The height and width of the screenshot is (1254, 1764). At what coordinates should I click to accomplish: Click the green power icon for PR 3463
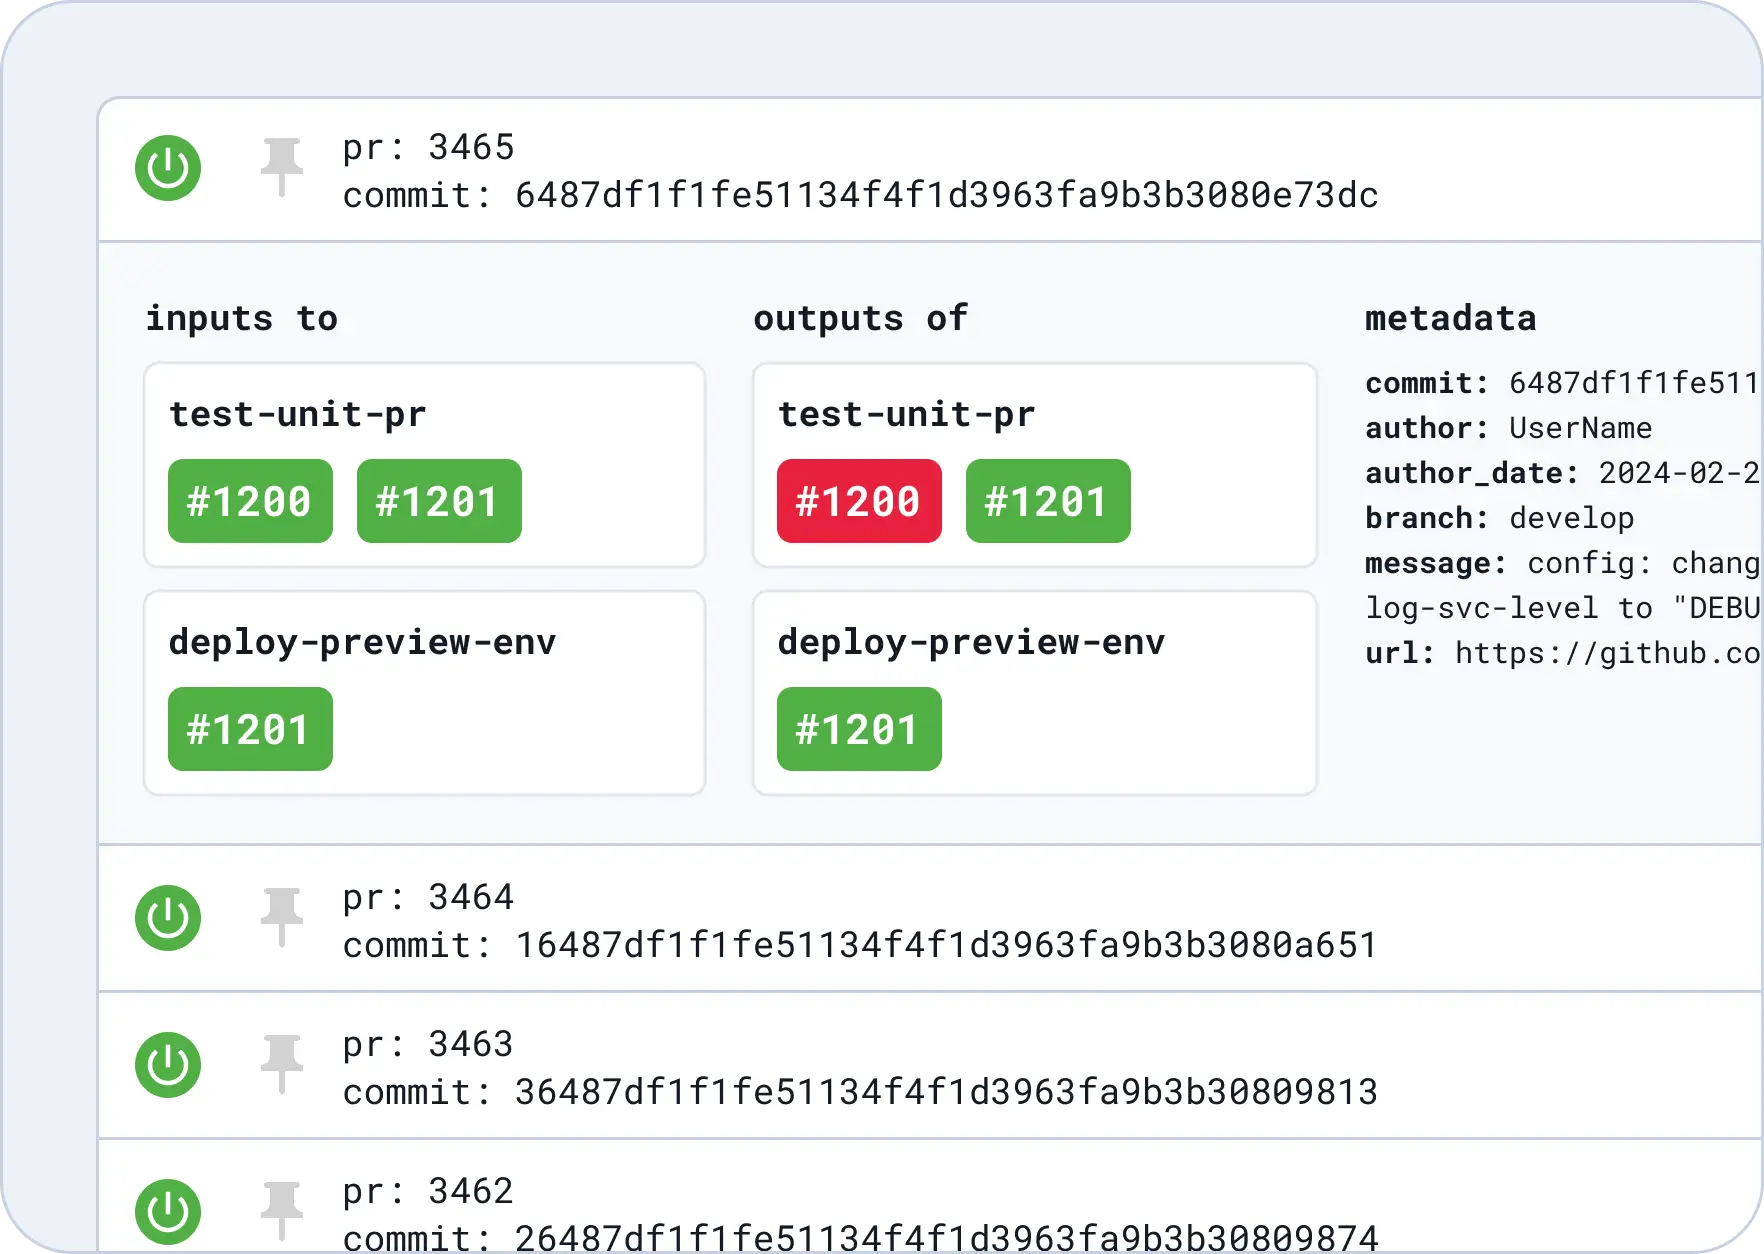(168, 1065)
